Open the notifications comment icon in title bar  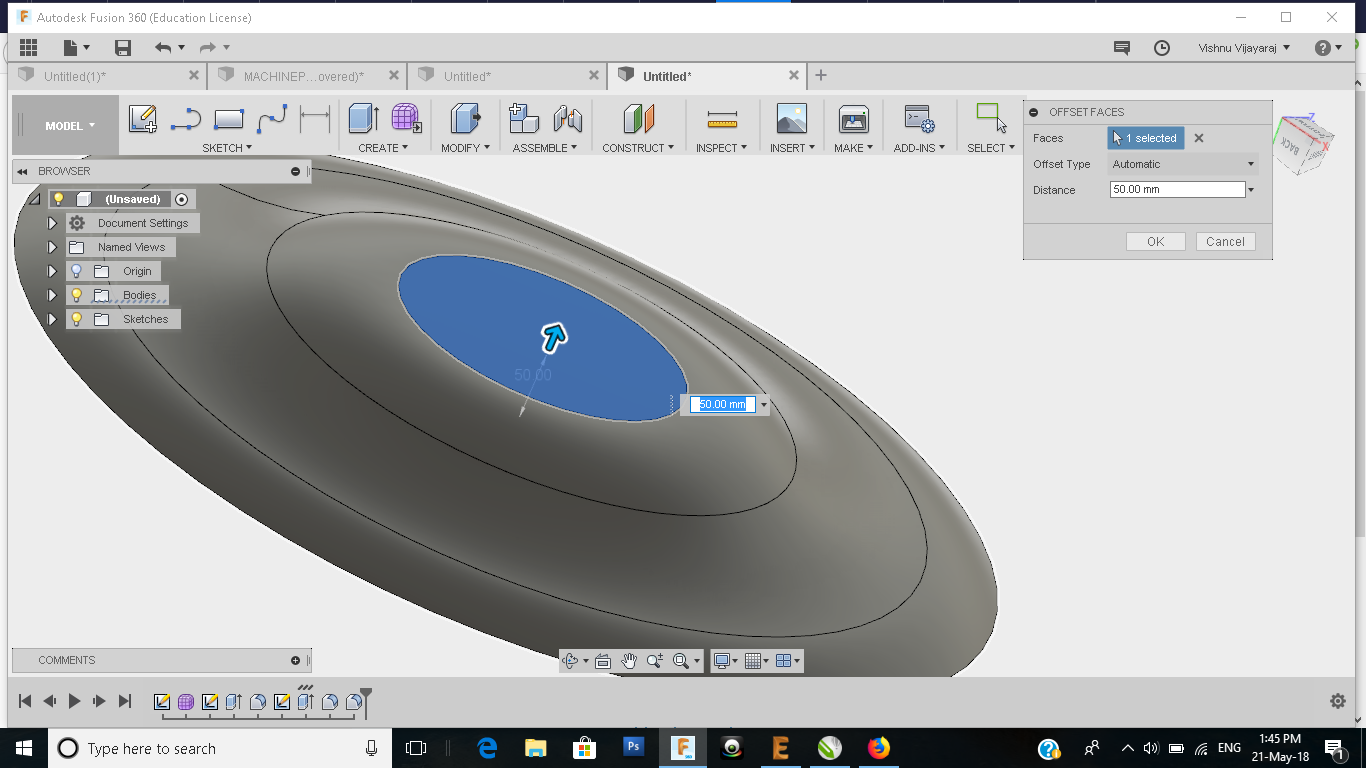click(1122, 47)
